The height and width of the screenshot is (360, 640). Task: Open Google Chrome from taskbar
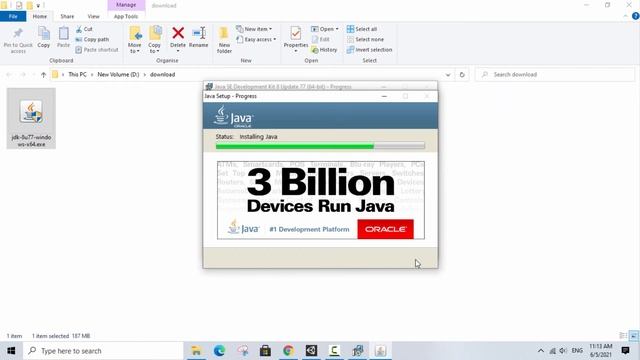click(x=289, y=351)
